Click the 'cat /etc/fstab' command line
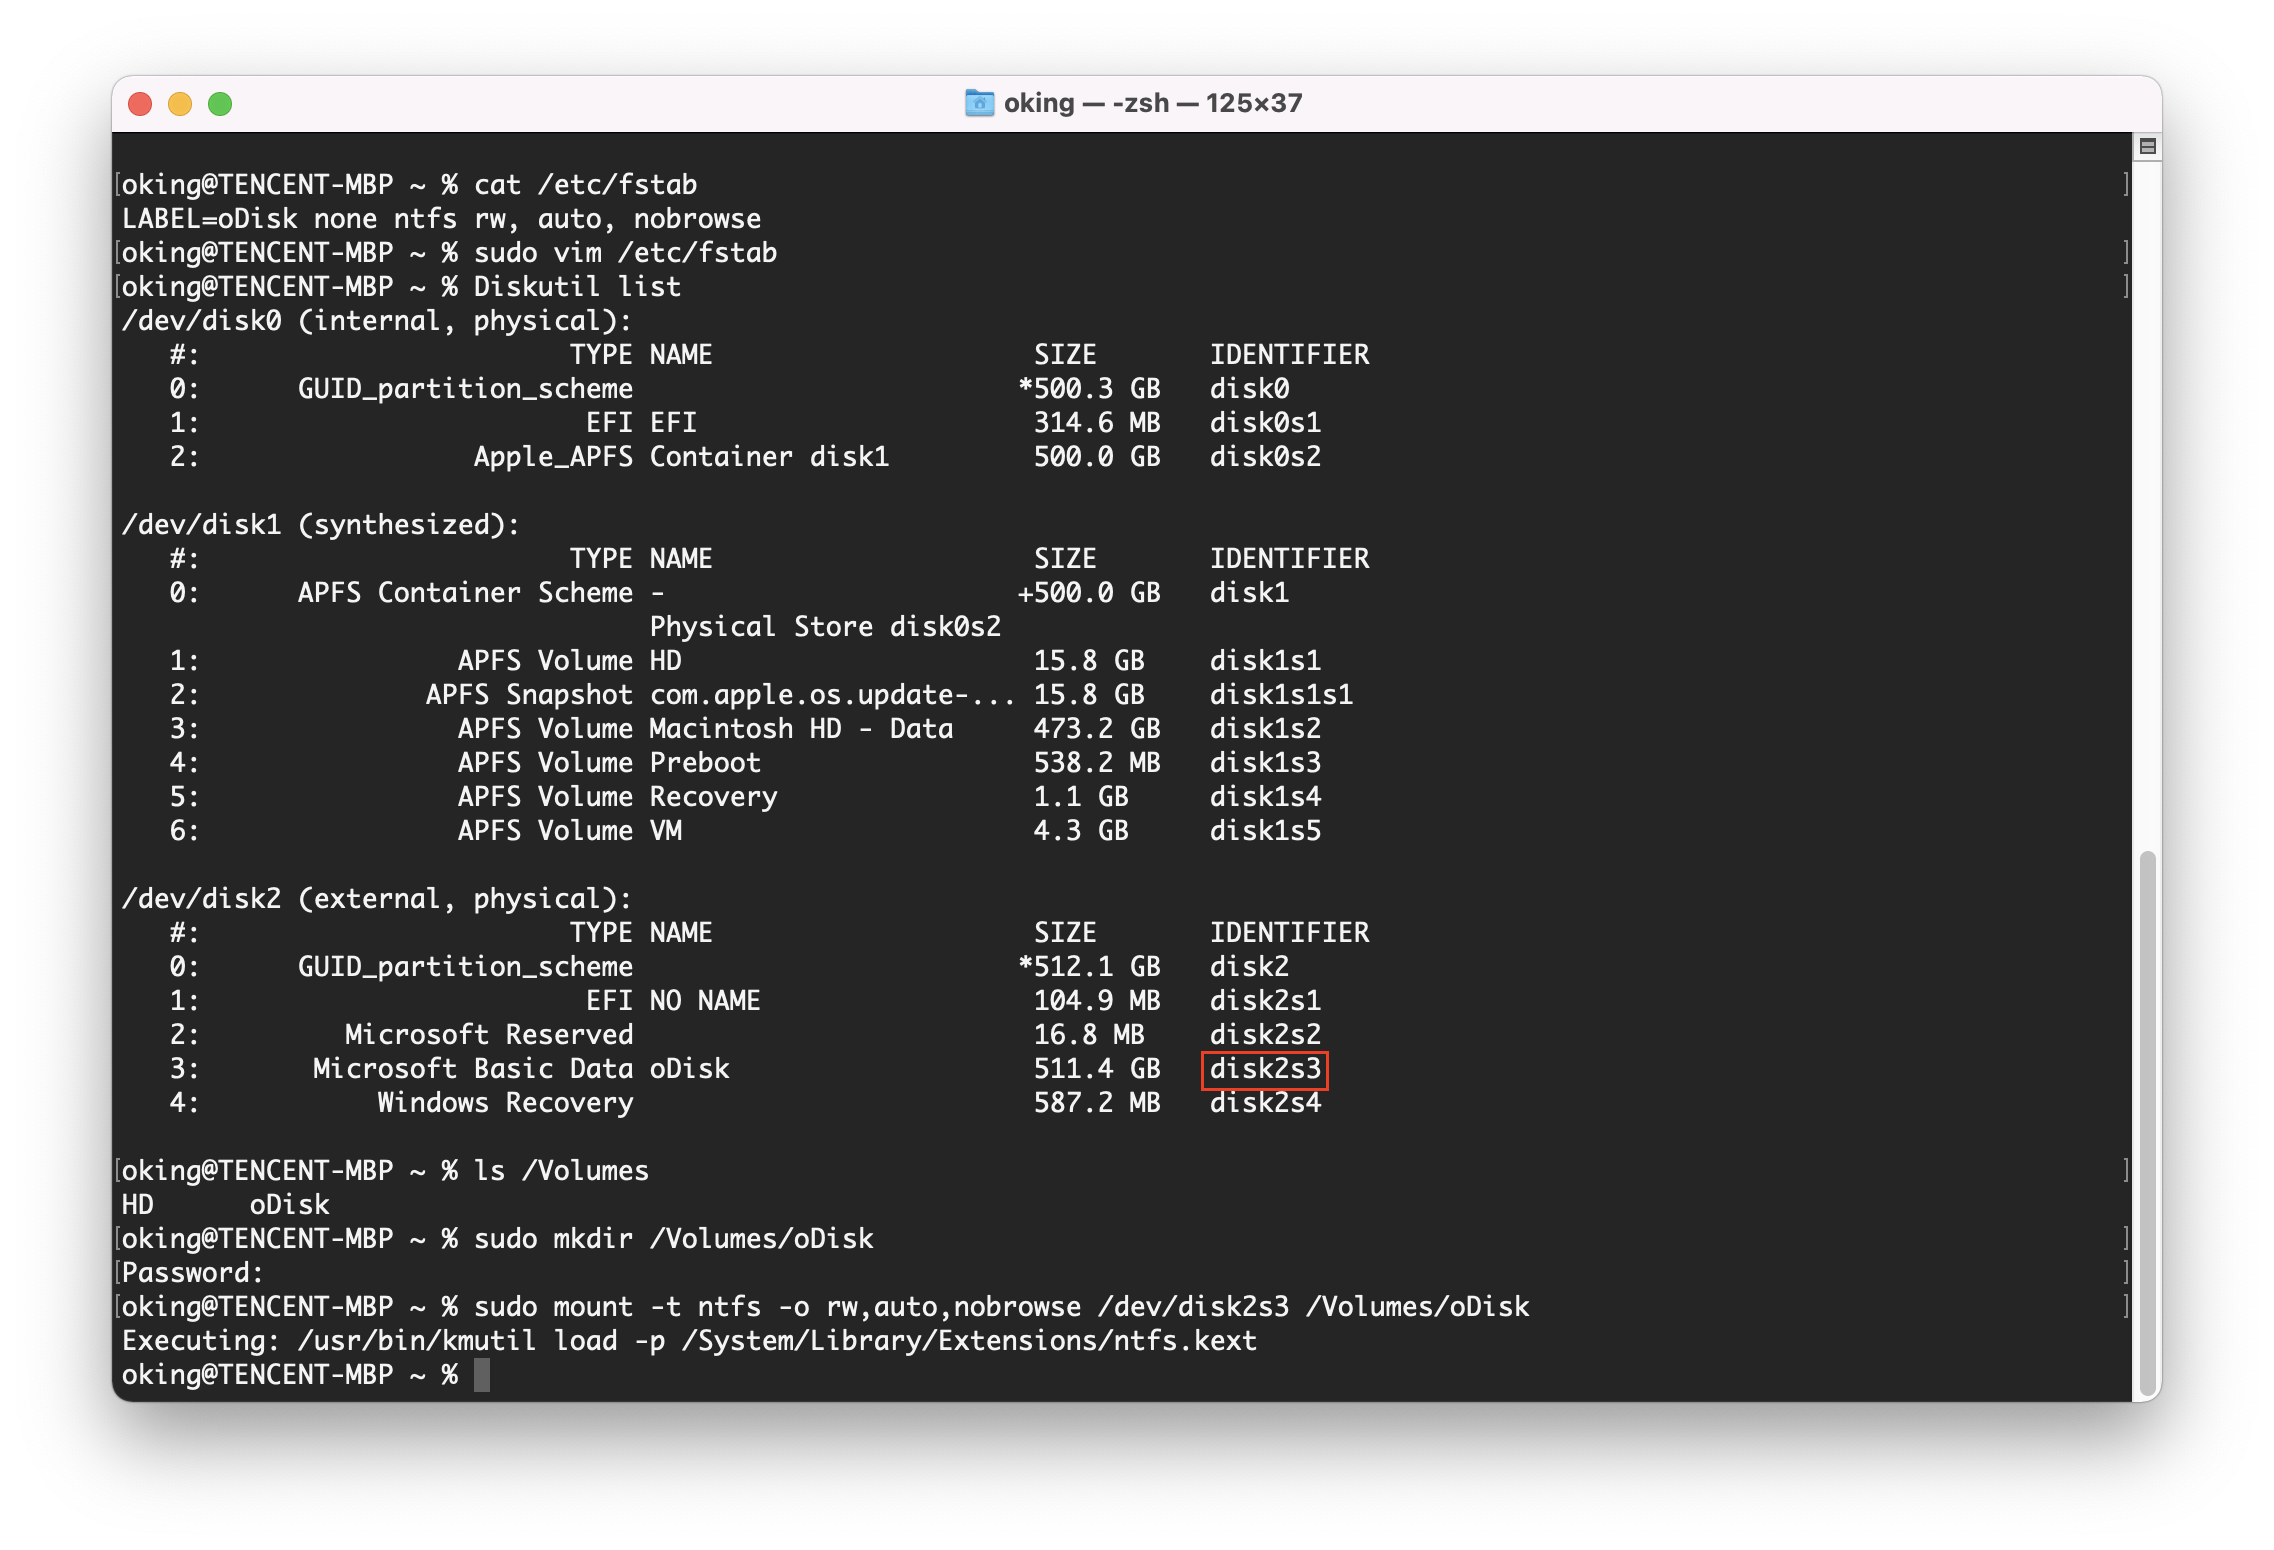The height and width of the screenshot is (1550, 2274). (x=585, y=185)
